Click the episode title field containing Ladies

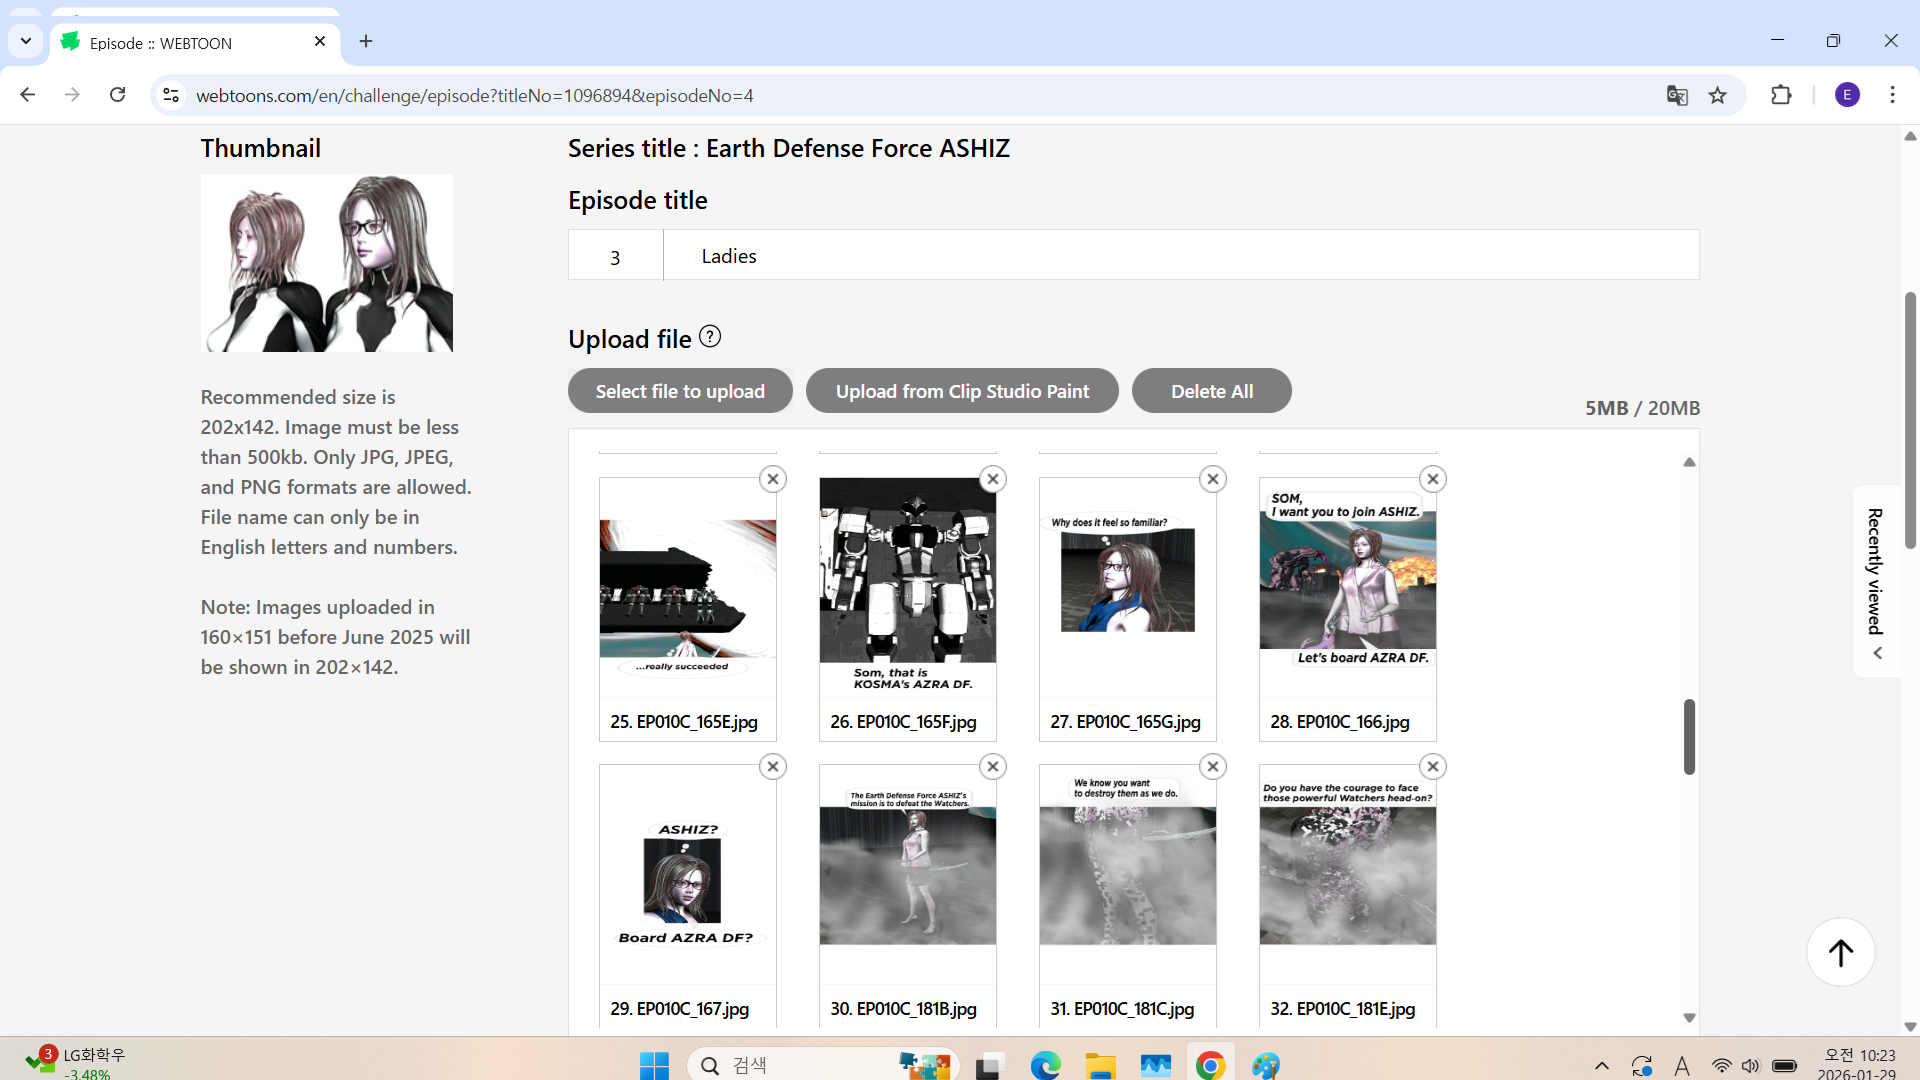point(1180,256)
